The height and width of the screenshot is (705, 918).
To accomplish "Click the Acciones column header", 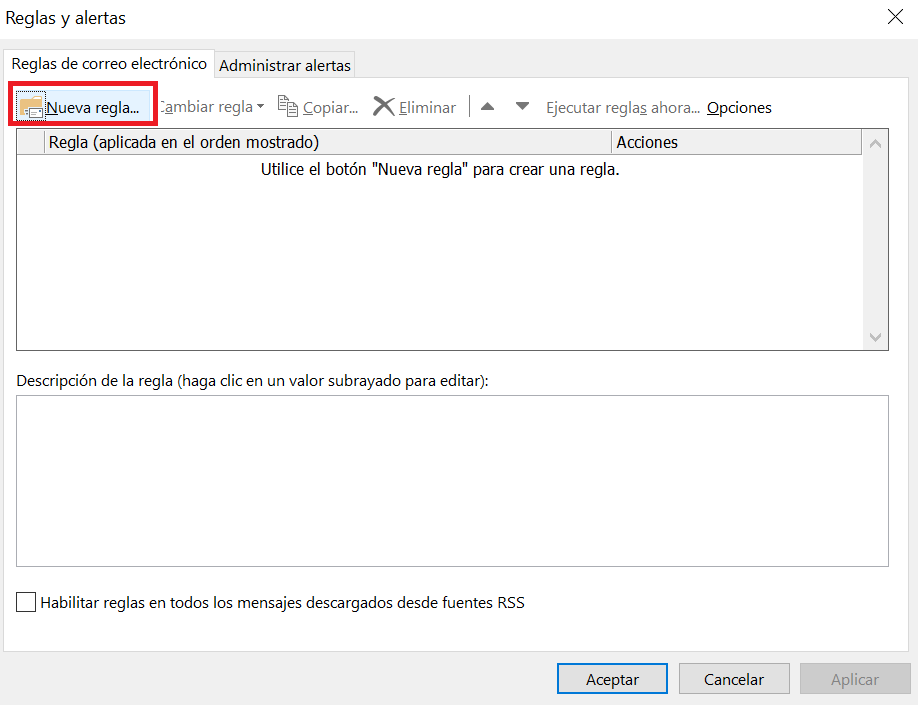I will (x=737, y=142).
